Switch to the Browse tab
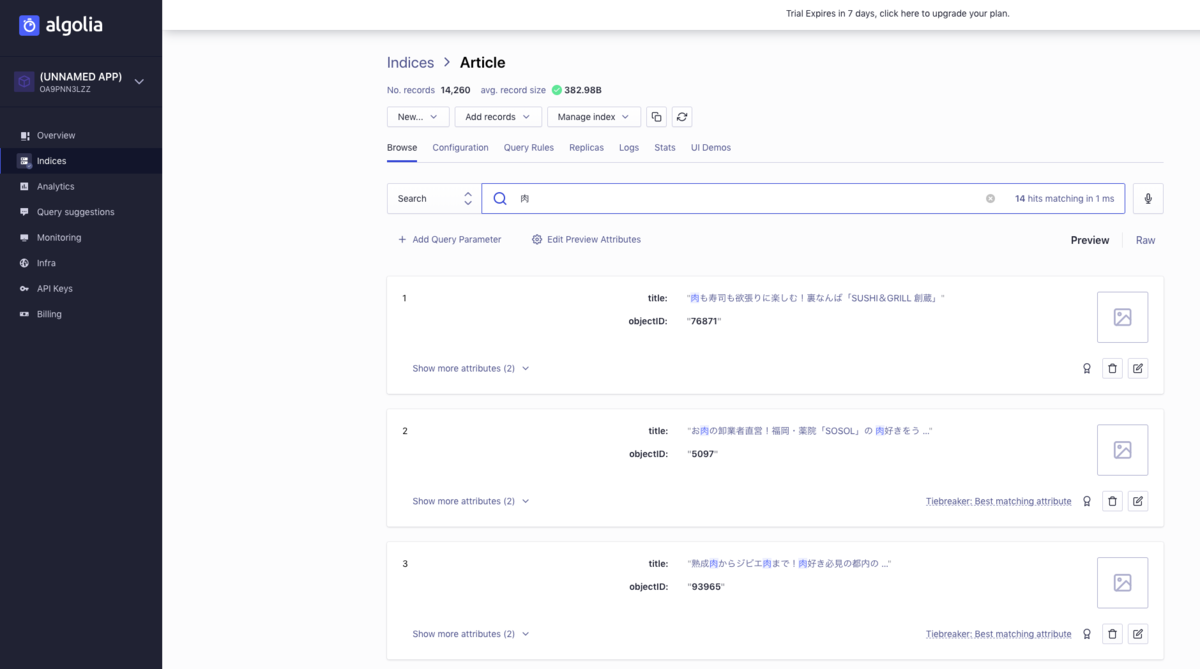This screenshot has width=1200, height=669. coord(402,147)
